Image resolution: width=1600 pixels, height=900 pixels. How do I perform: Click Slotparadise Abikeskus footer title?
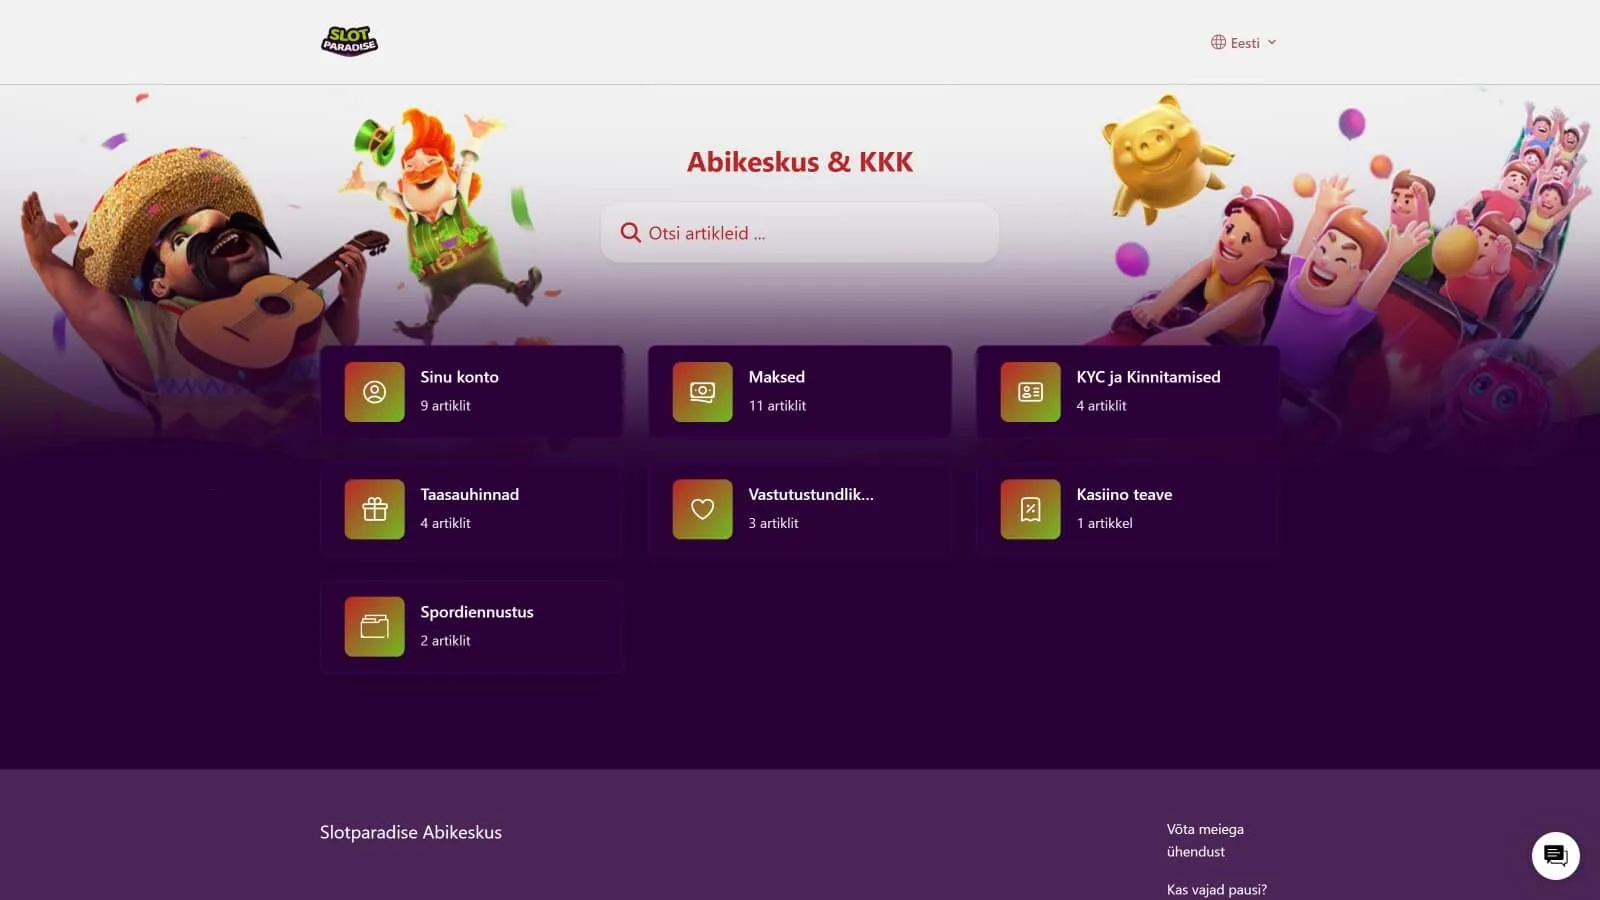tap(411, 832)
